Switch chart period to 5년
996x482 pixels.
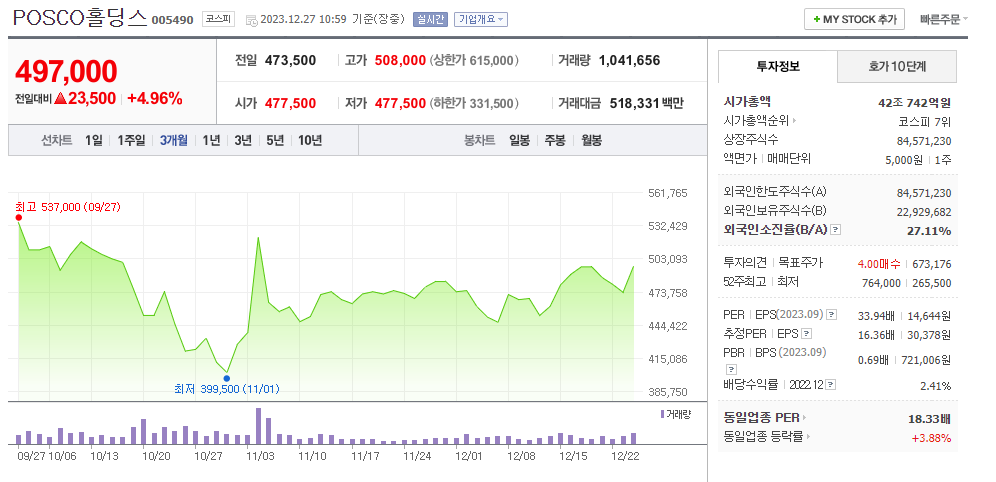click(x=275, y=140)
